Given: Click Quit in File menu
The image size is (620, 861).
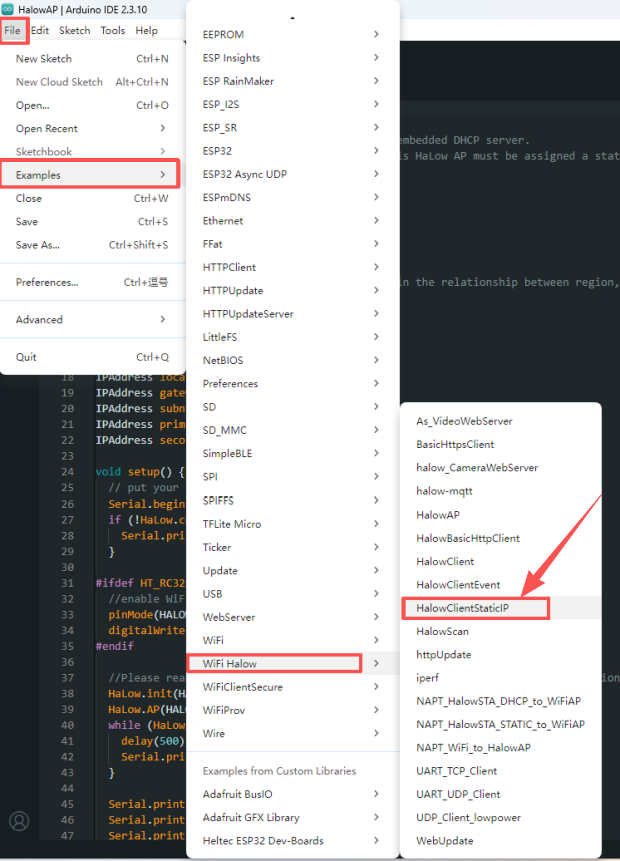Looking at the screenshot, I should coord(92,357).
